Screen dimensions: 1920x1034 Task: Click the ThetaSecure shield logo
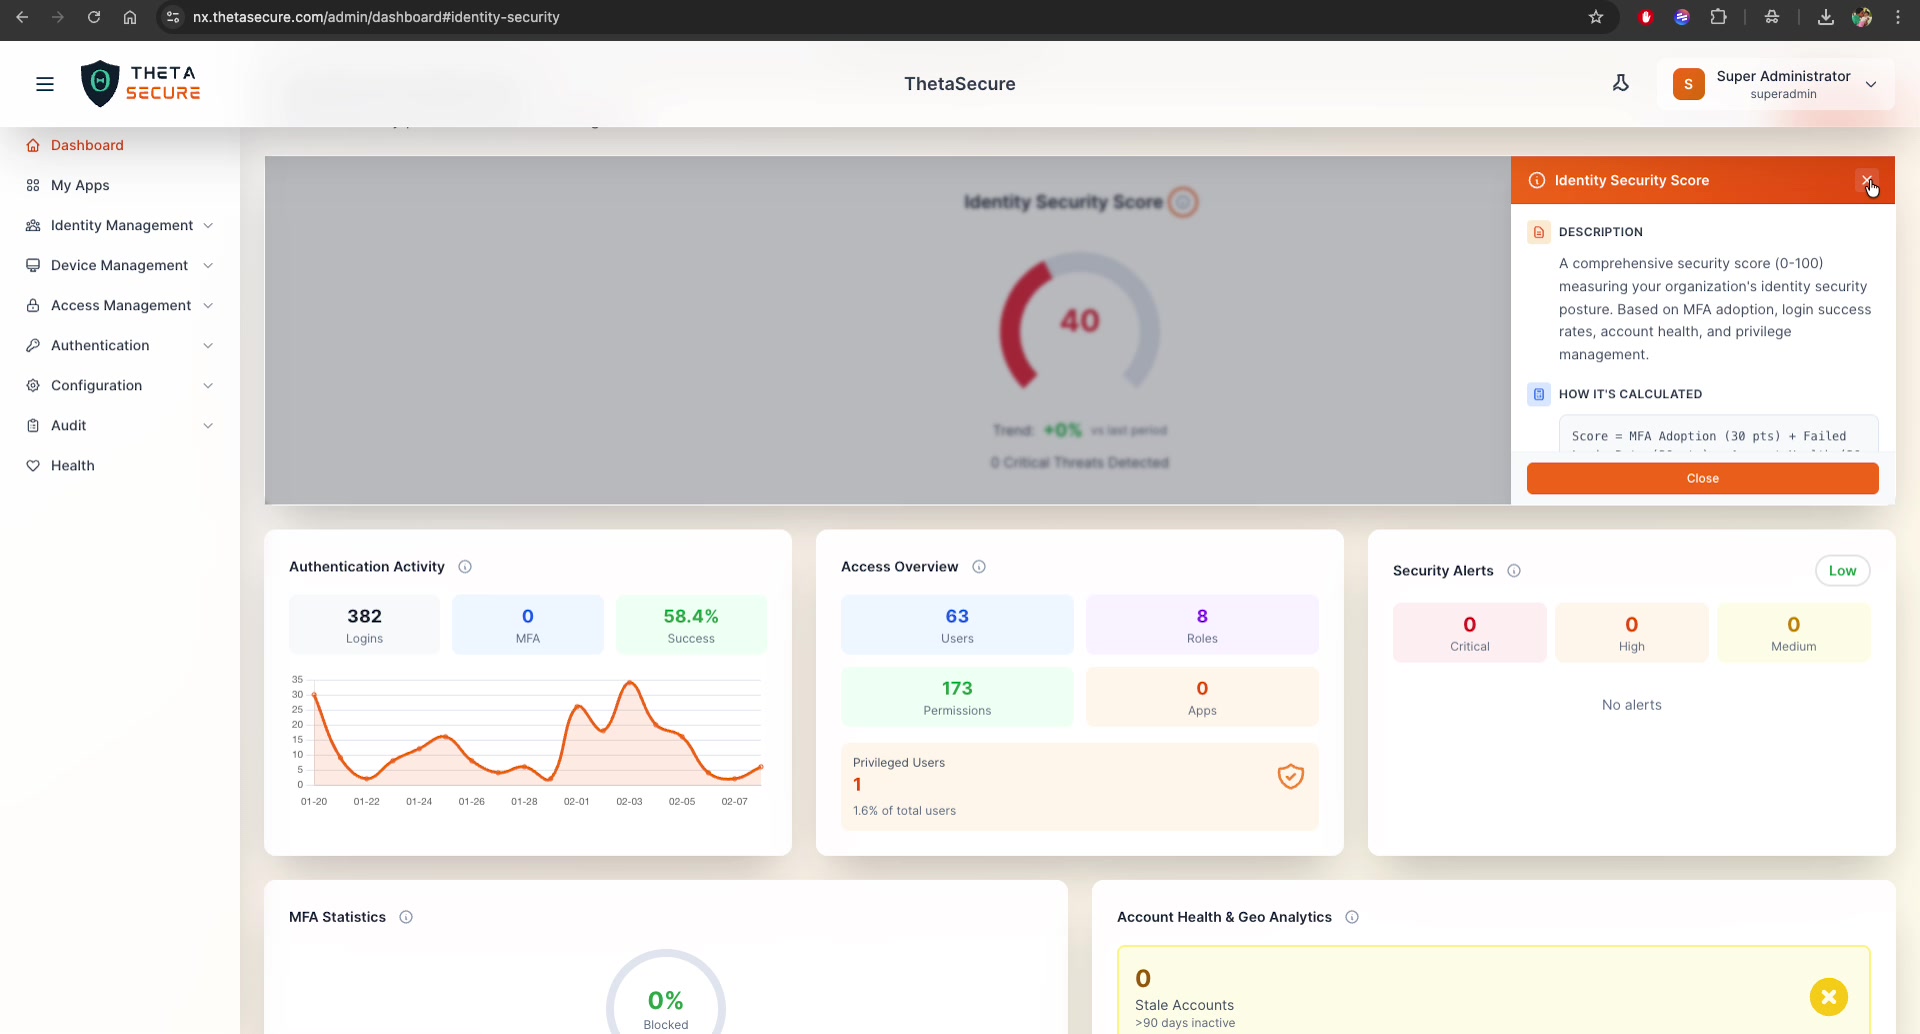coord(100,84)
